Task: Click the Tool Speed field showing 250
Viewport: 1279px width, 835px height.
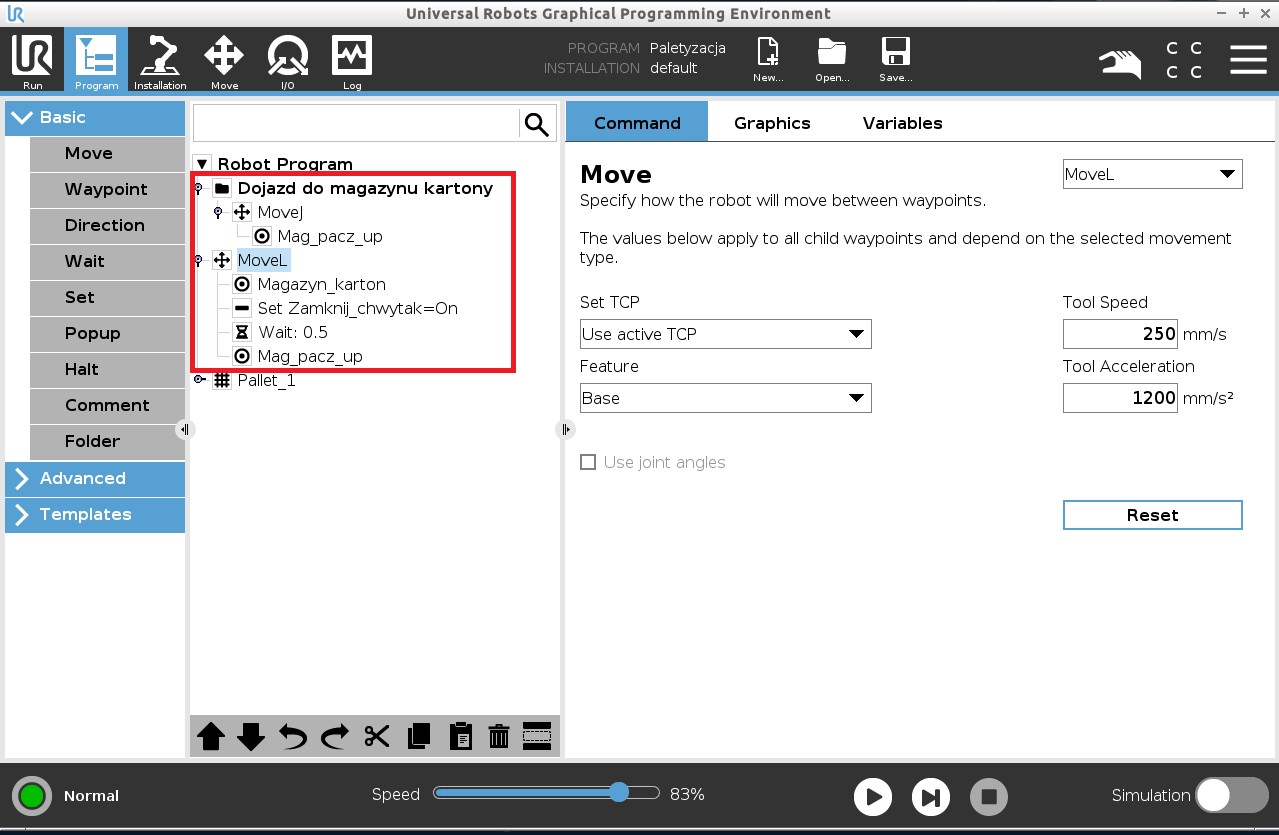Action: 1120,334
